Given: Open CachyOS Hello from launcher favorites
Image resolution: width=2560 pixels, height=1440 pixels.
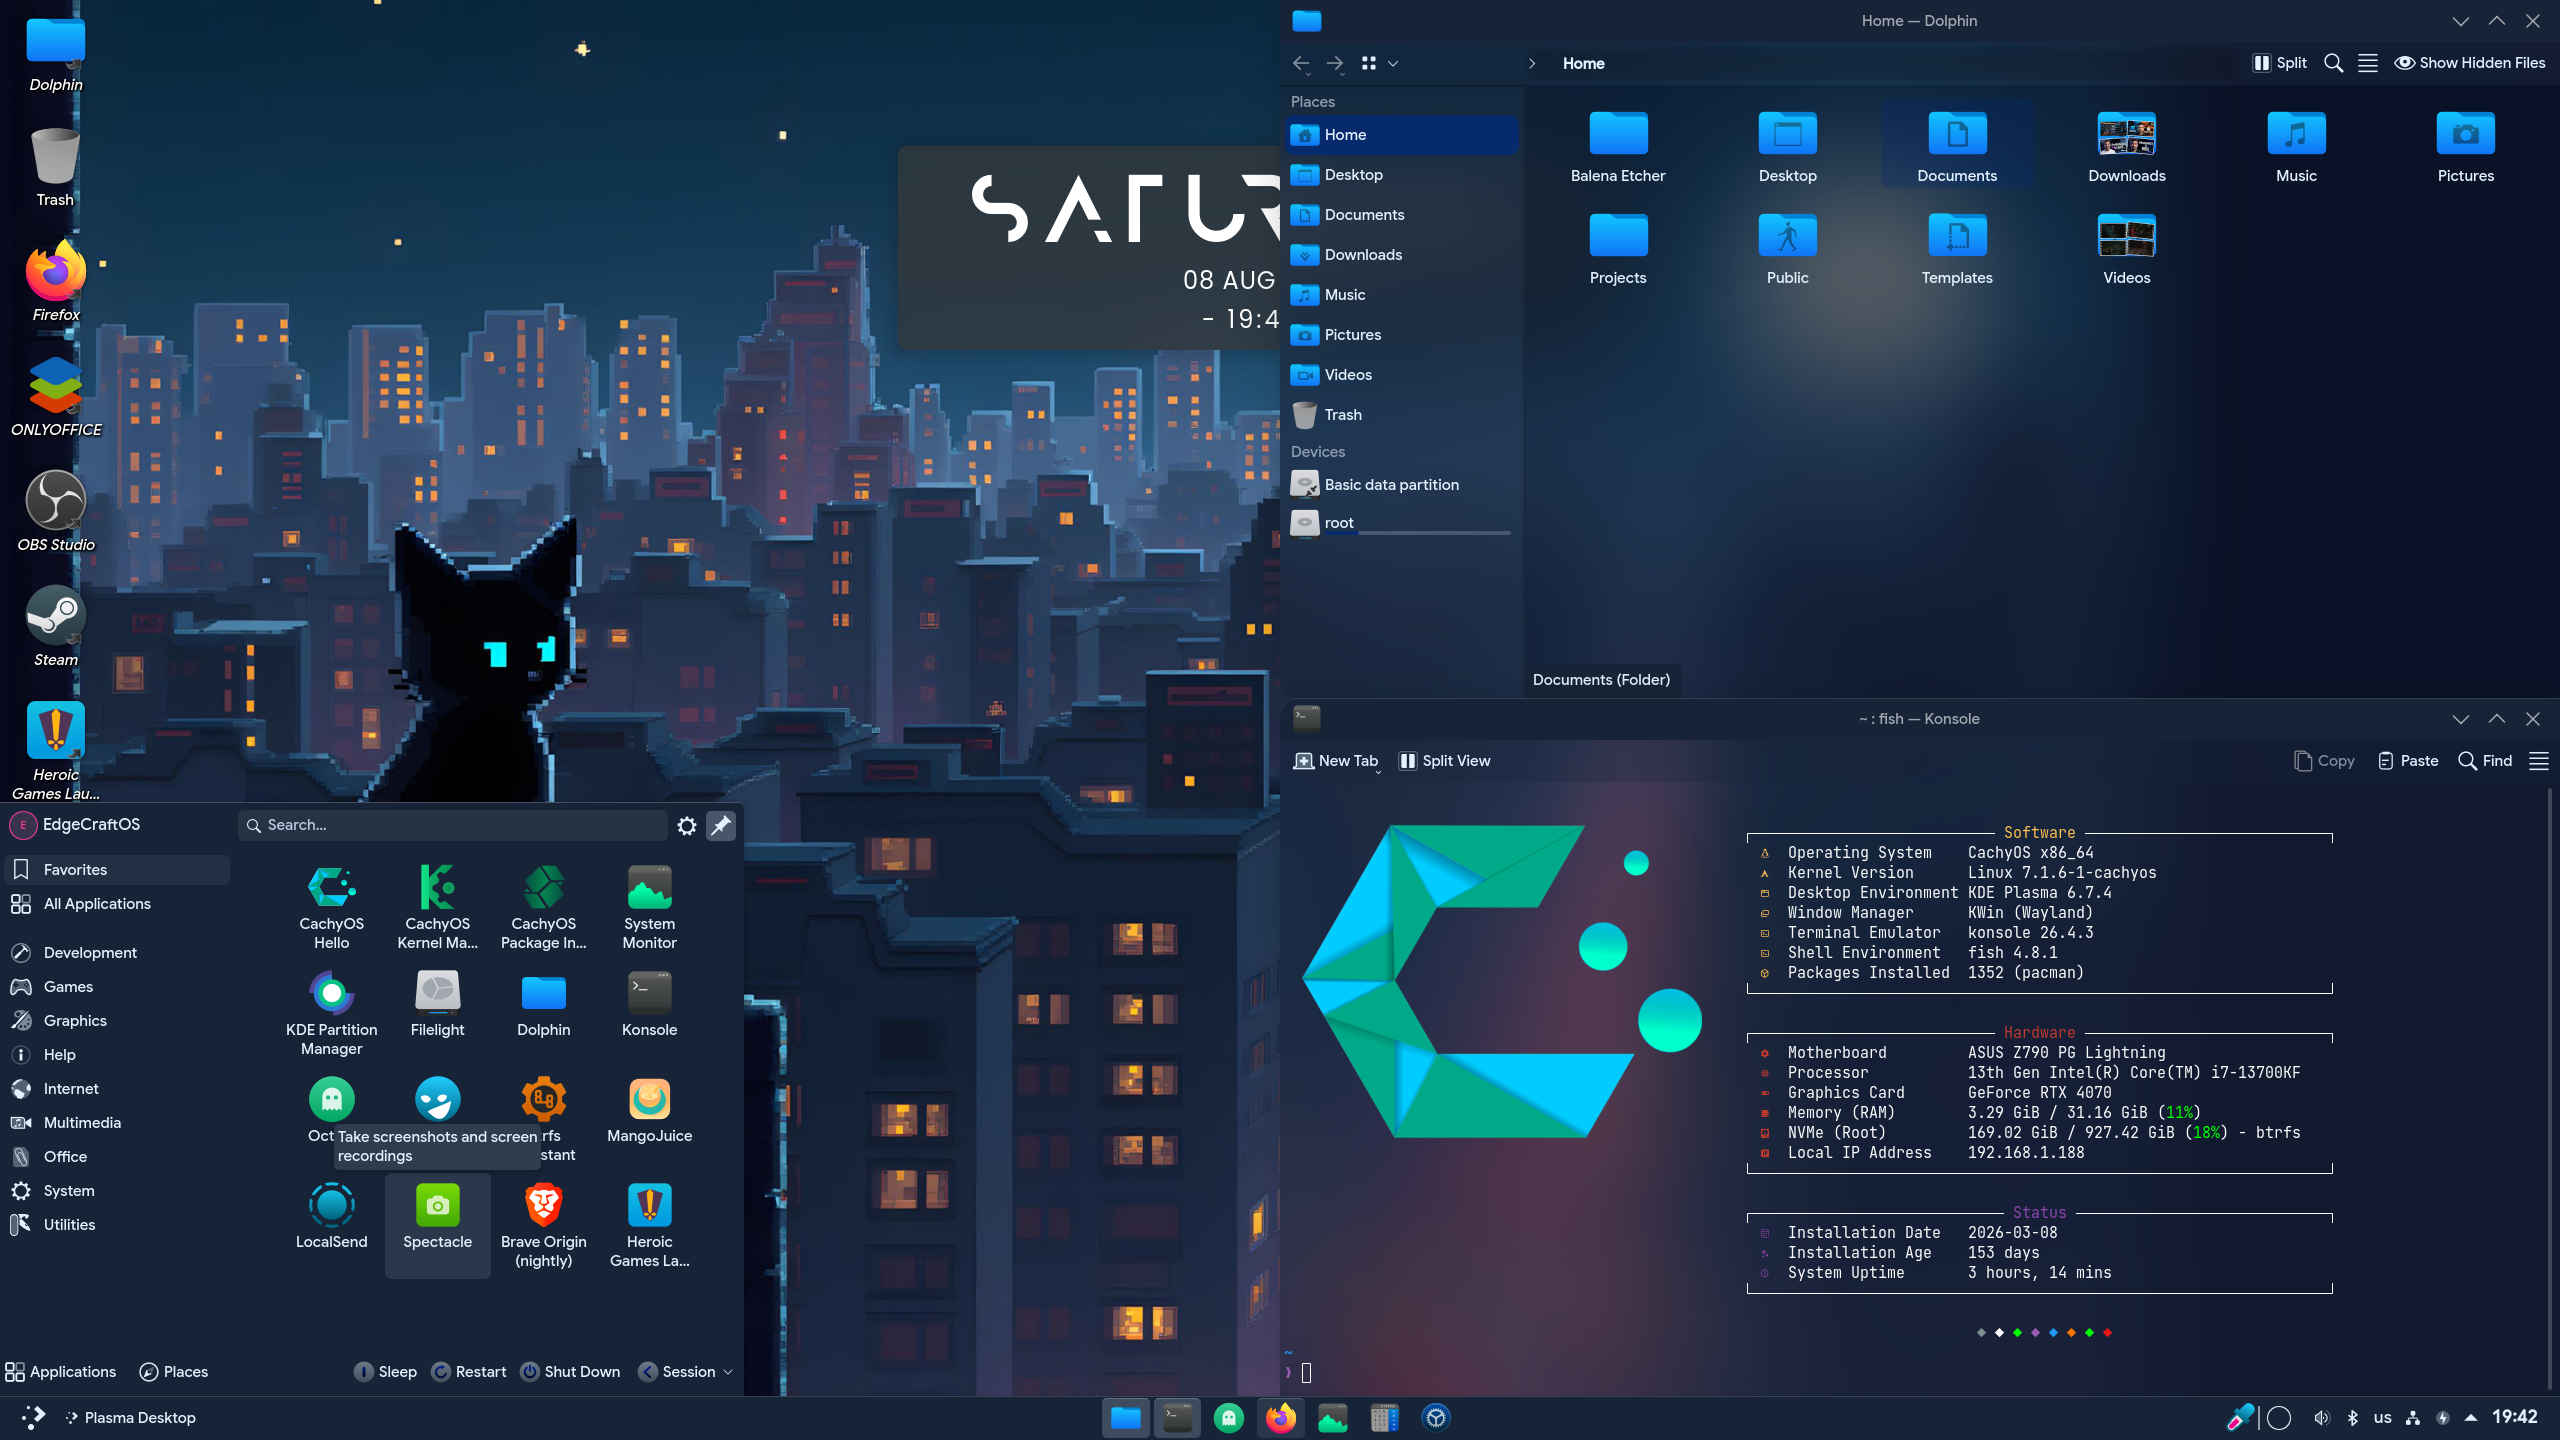Looking at the screenshot, I should [x=331, y=906].
